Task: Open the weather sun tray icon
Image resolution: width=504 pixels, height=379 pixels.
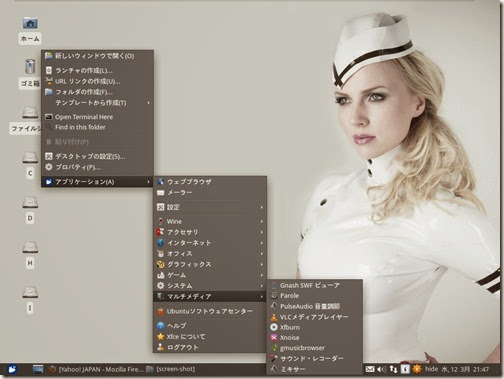Action: [417, 369]
